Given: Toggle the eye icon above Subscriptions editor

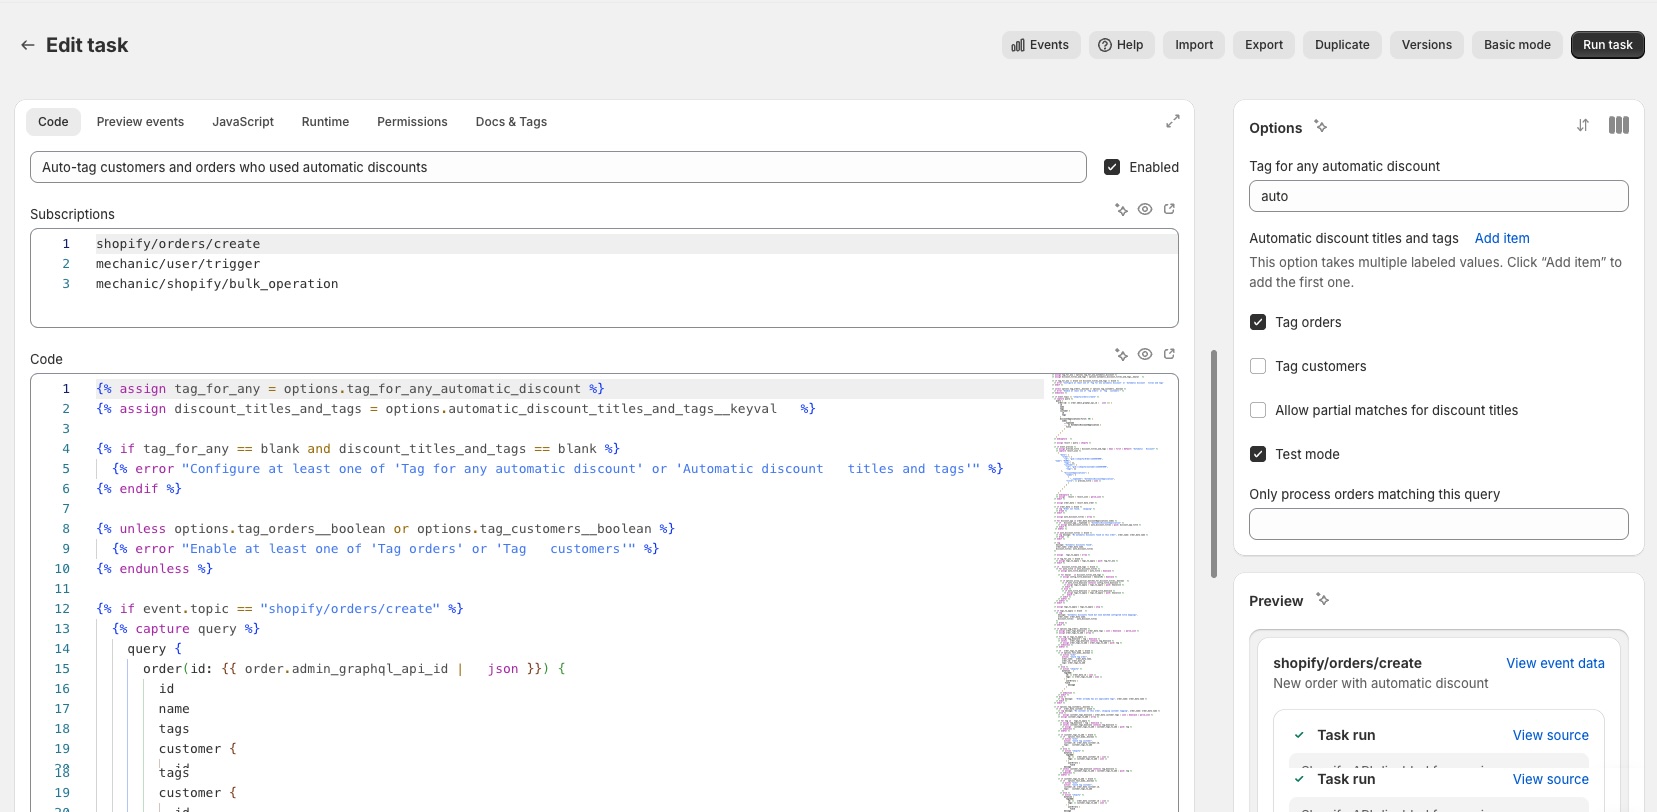Looking at the screenshot, I should 1145,209.
